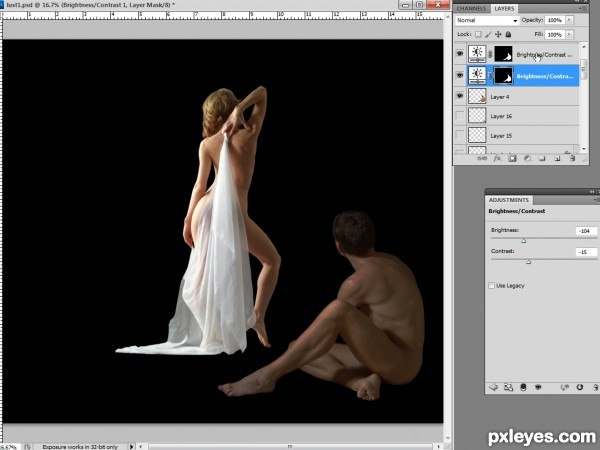Open the Normal blend mode dropdown
Image resolution: width=600 pixels, height=450 pixels.
coord(487,20)
